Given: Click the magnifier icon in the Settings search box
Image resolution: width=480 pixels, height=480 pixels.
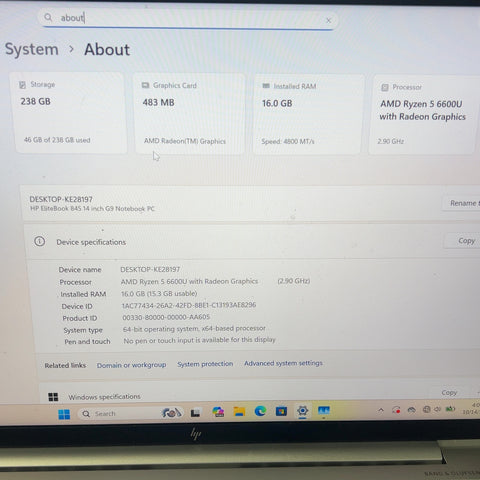Looking at the screenshot, I should [x=48, y=17].
